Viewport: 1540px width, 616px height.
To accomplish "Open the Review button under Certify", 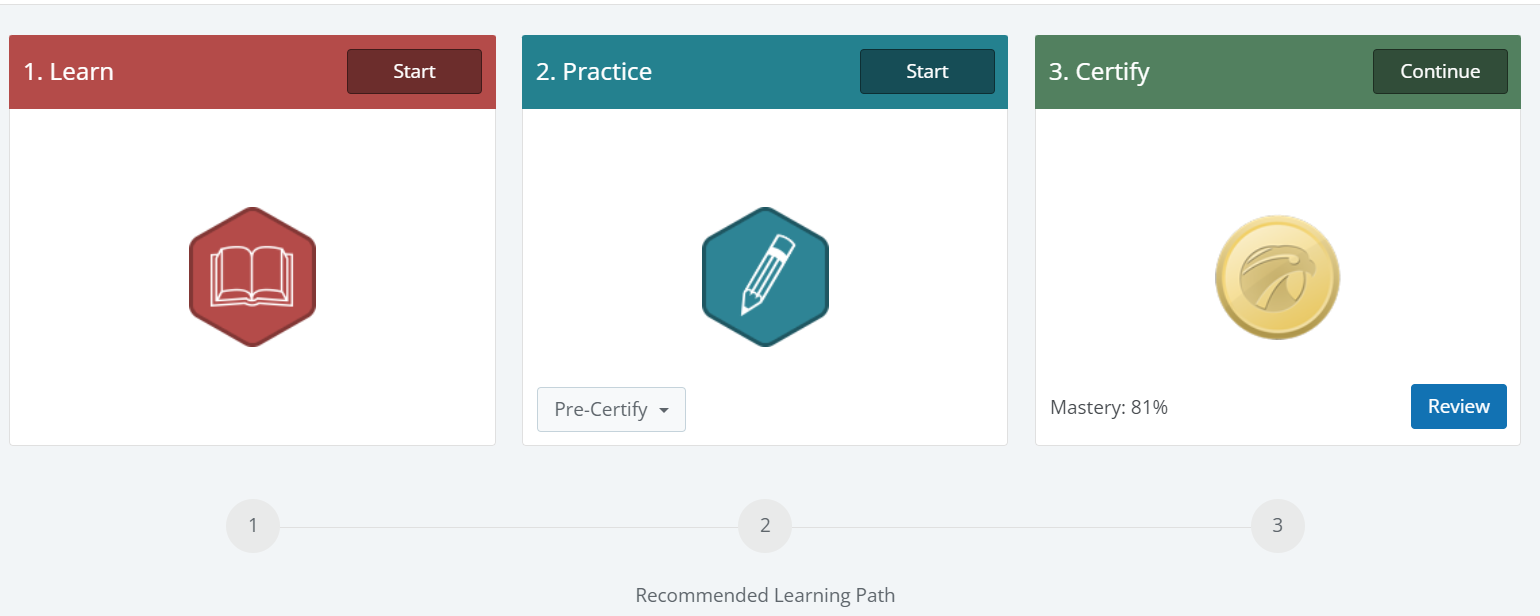I will click(1458, 407).
